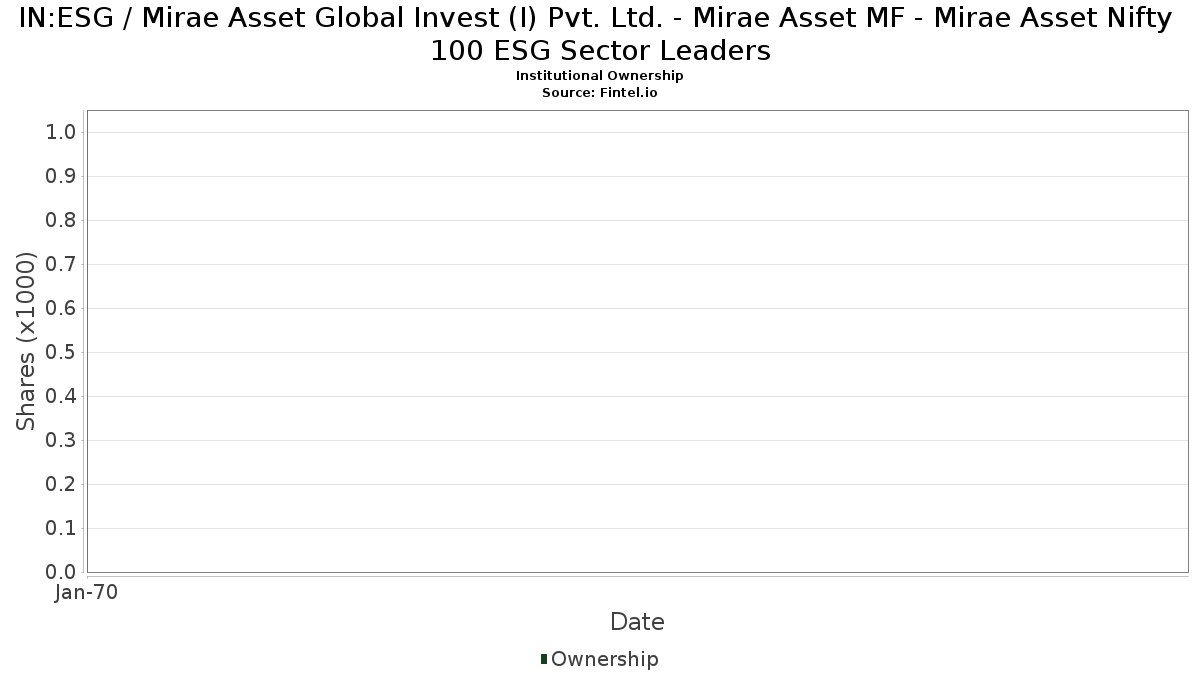Click the 0.1 y-axis tick label
The width and height of the screenshot is (1200, 675).
(x=61, y=528)
